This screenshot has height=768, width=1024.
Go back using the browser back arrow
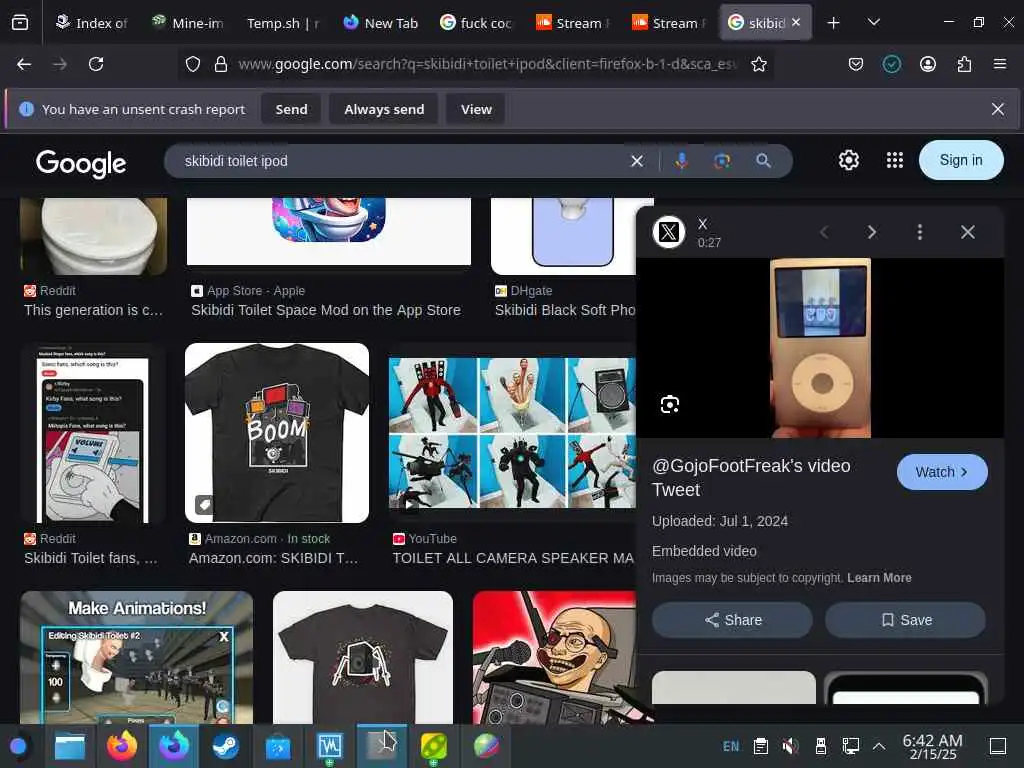[24, 64]
